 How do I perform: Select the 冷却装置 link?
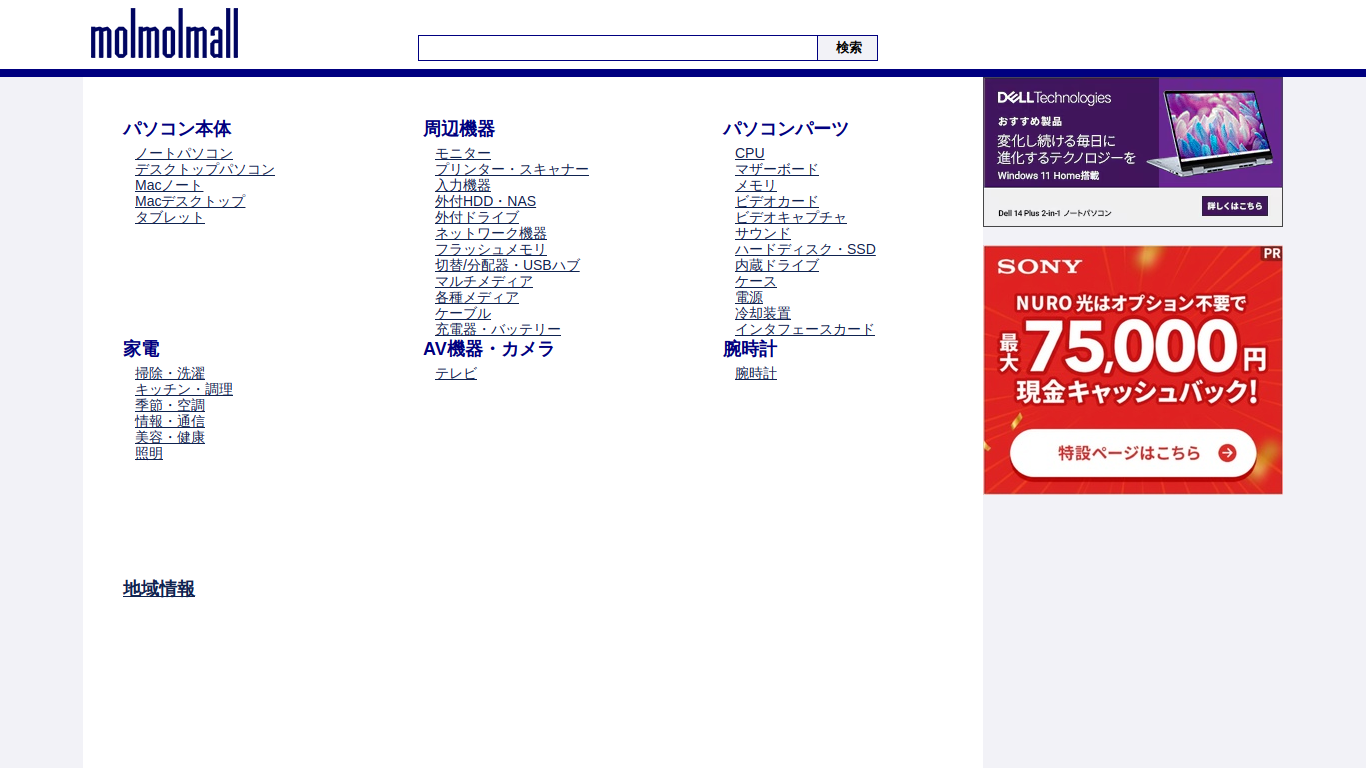tap(763, 313)
